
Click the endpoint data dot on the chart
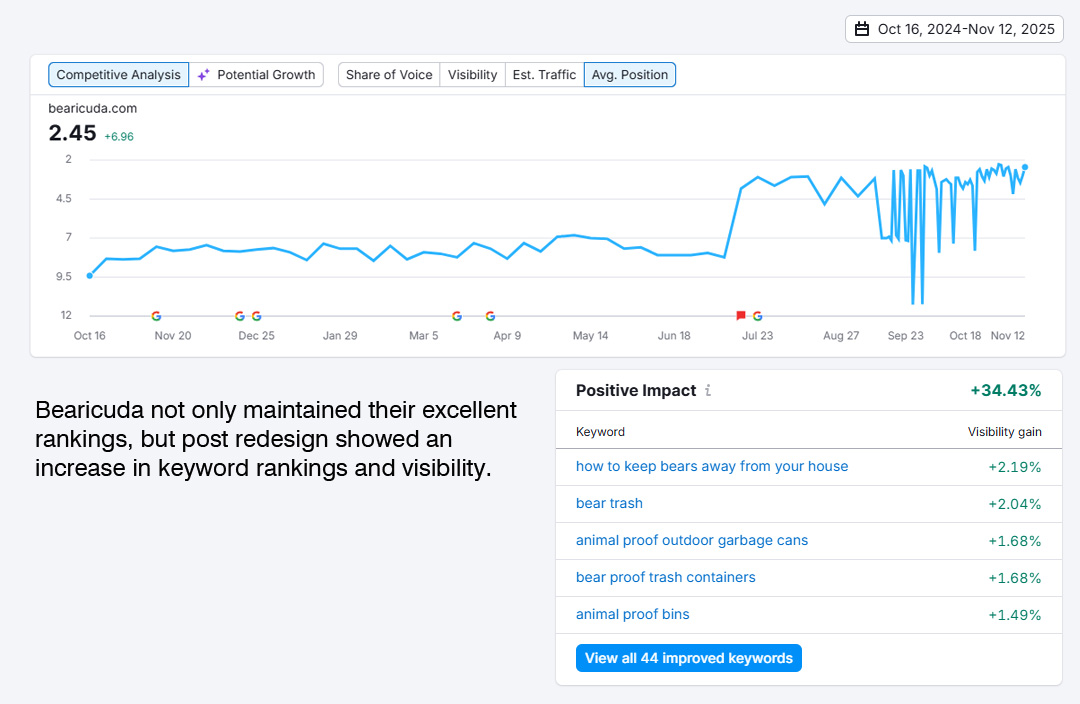coord(1024,169)
